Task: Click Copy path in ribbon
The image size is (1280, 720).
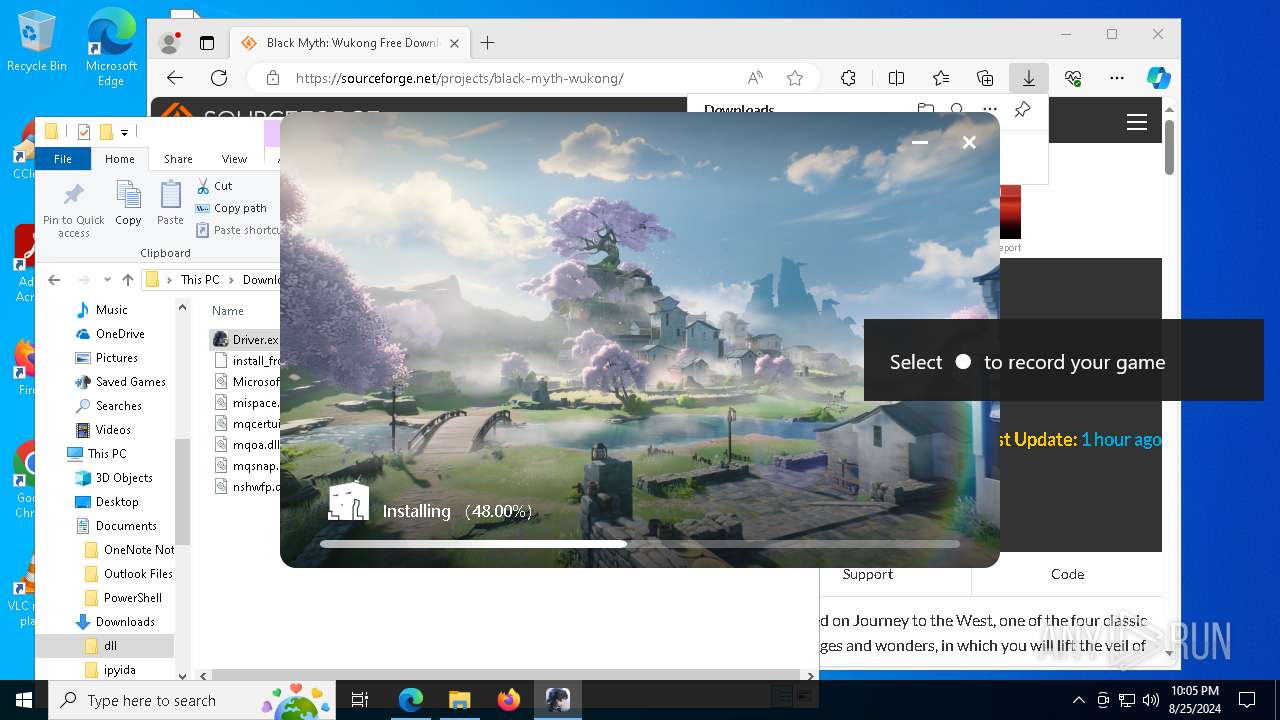Action: [x=231, y=208]
